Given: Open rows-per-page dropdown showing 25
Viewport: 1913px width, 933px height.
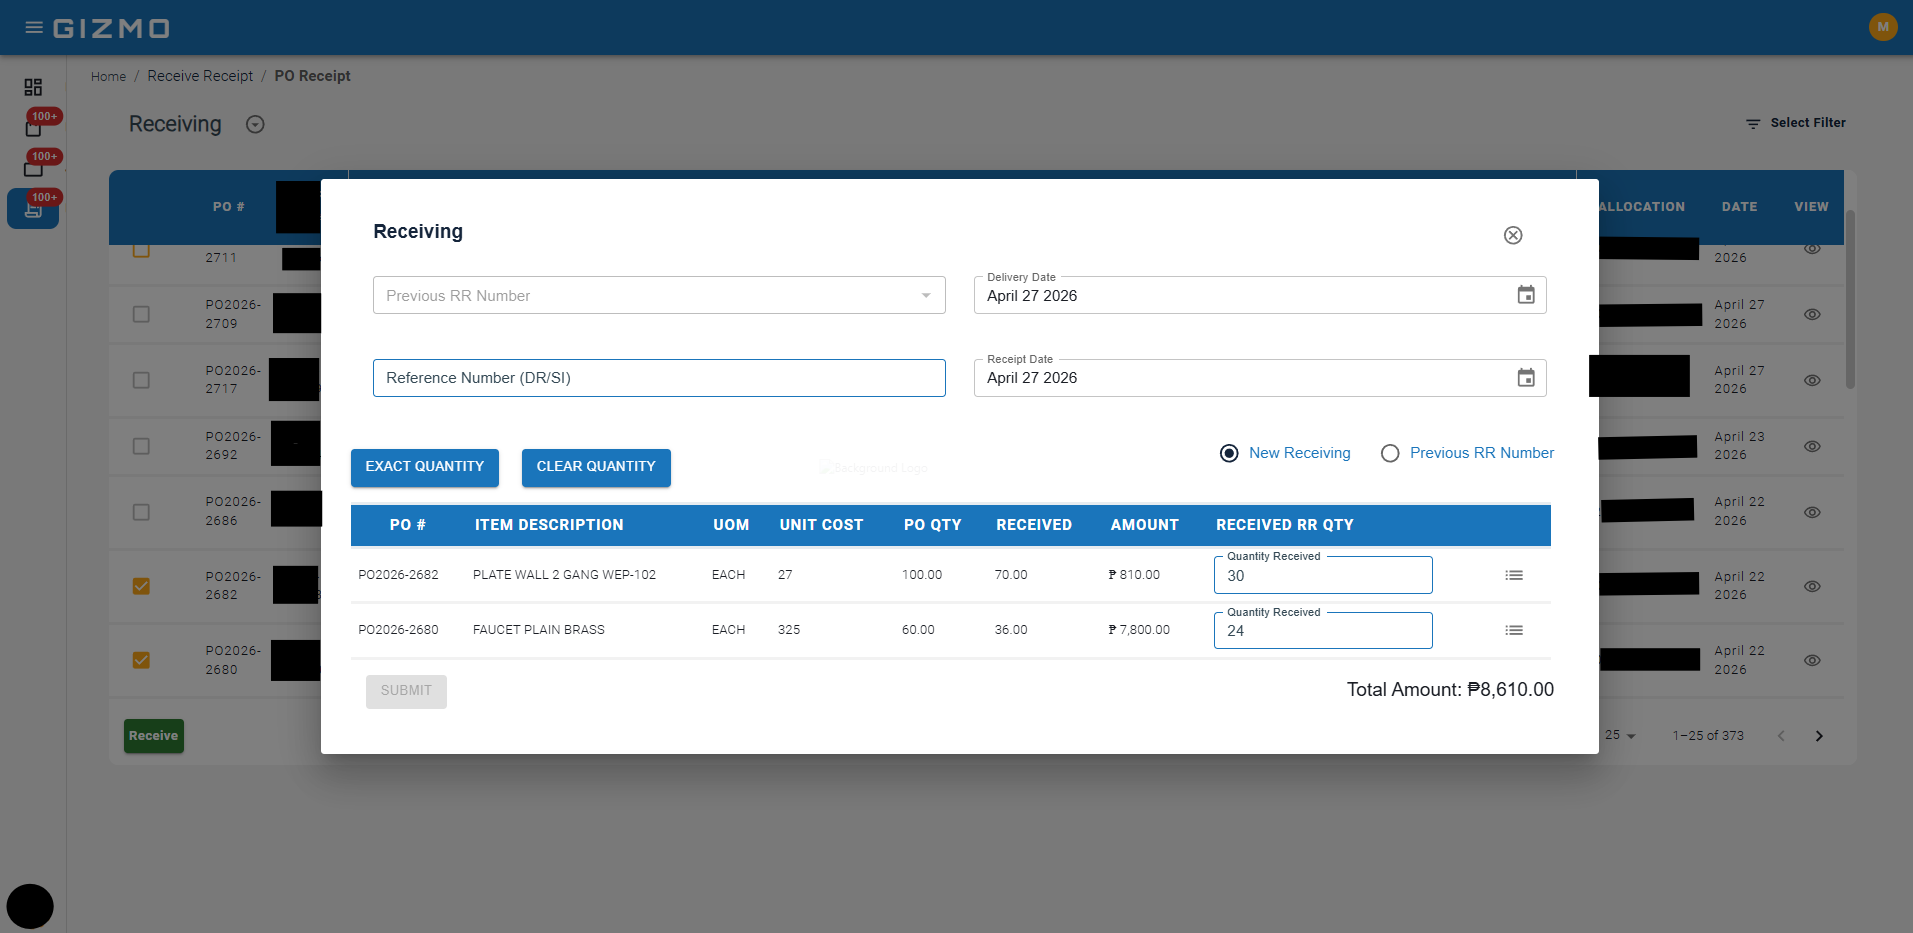Looking at the screenshot, I should click(x=1620, y=735).
